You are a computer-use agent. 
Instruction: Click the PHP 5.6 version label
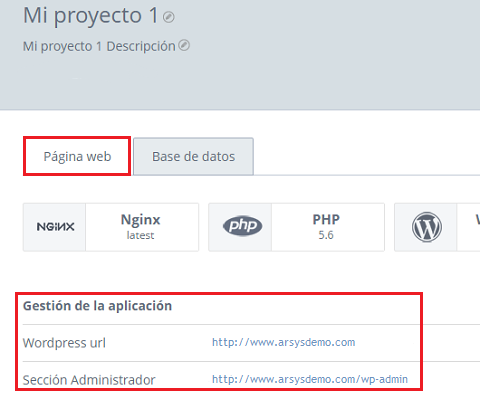click(326, 235)
